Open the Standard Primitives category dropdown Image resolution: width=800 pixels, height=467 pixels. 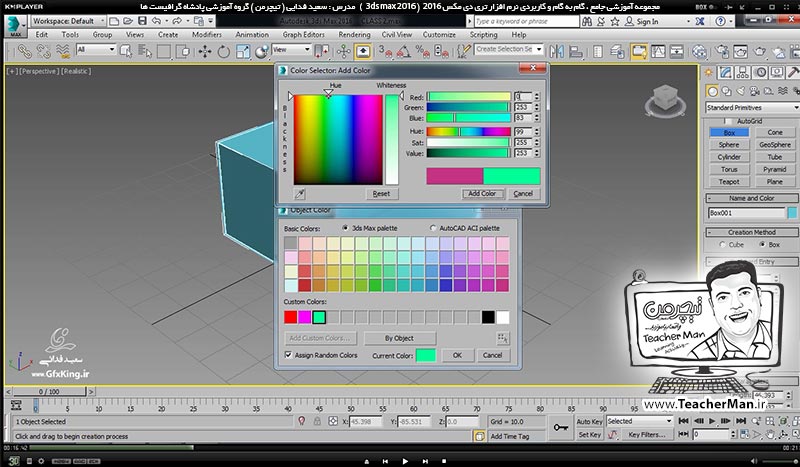click(753, 108)
